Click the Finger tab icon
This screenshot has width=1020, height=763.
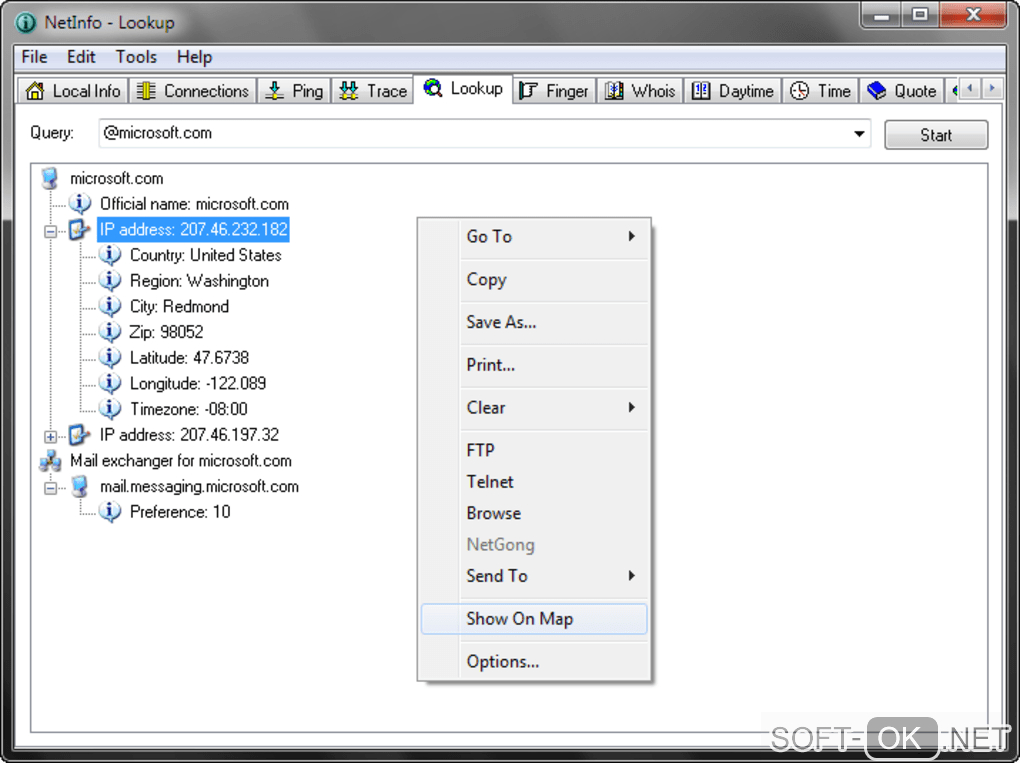click(x=528, y=91)
